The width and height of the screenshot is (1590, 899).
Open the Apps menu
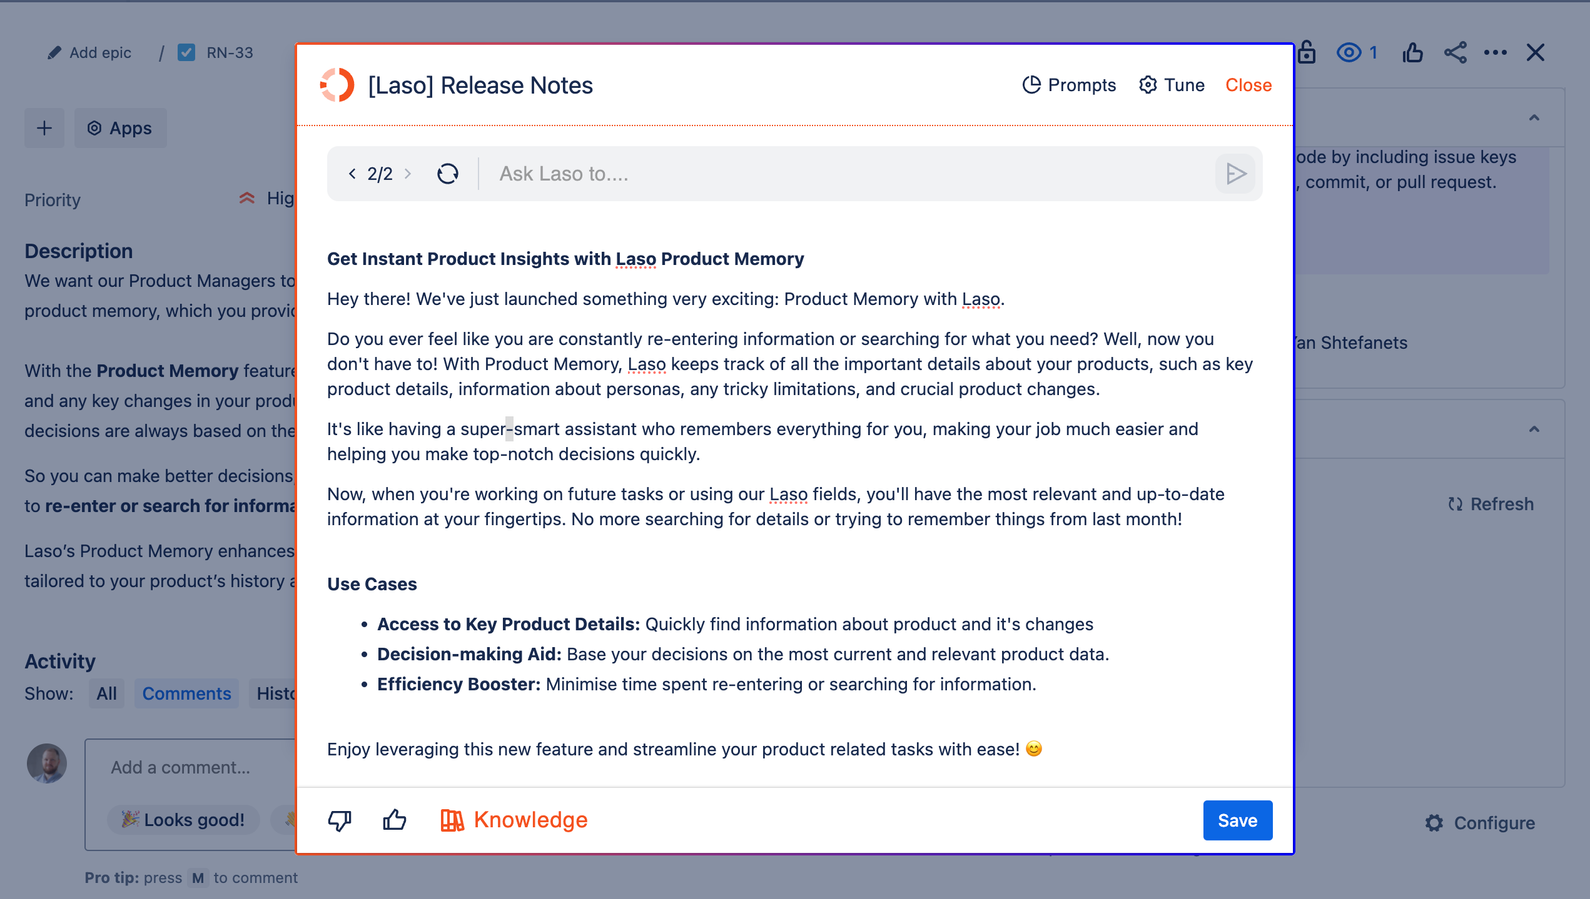click(x=120, y=128)
